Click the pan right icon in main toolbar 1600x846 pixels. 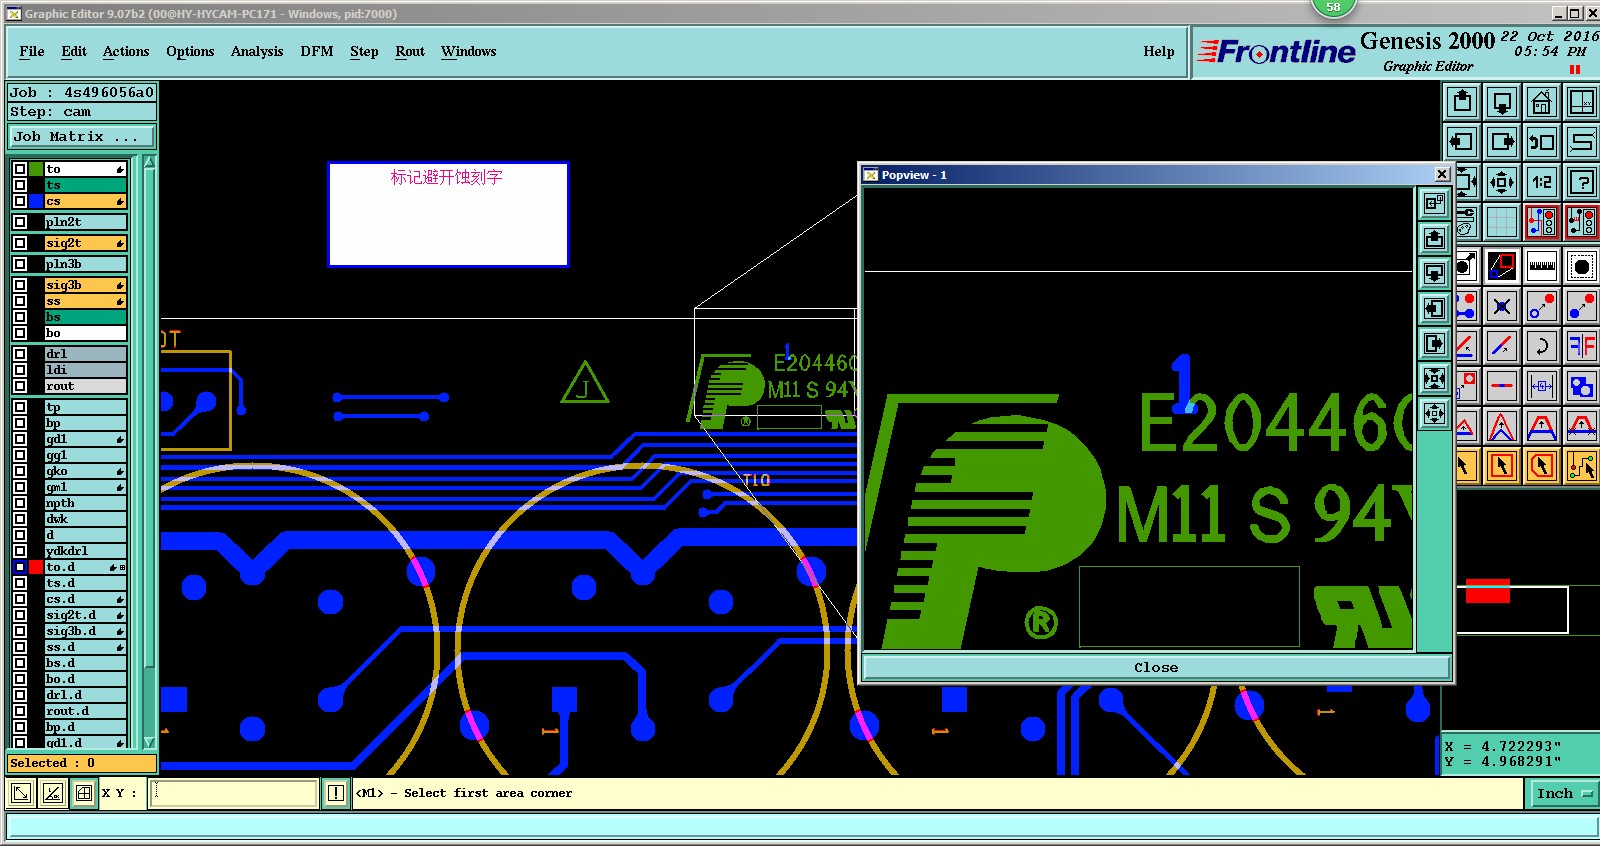coord(1502,142)
